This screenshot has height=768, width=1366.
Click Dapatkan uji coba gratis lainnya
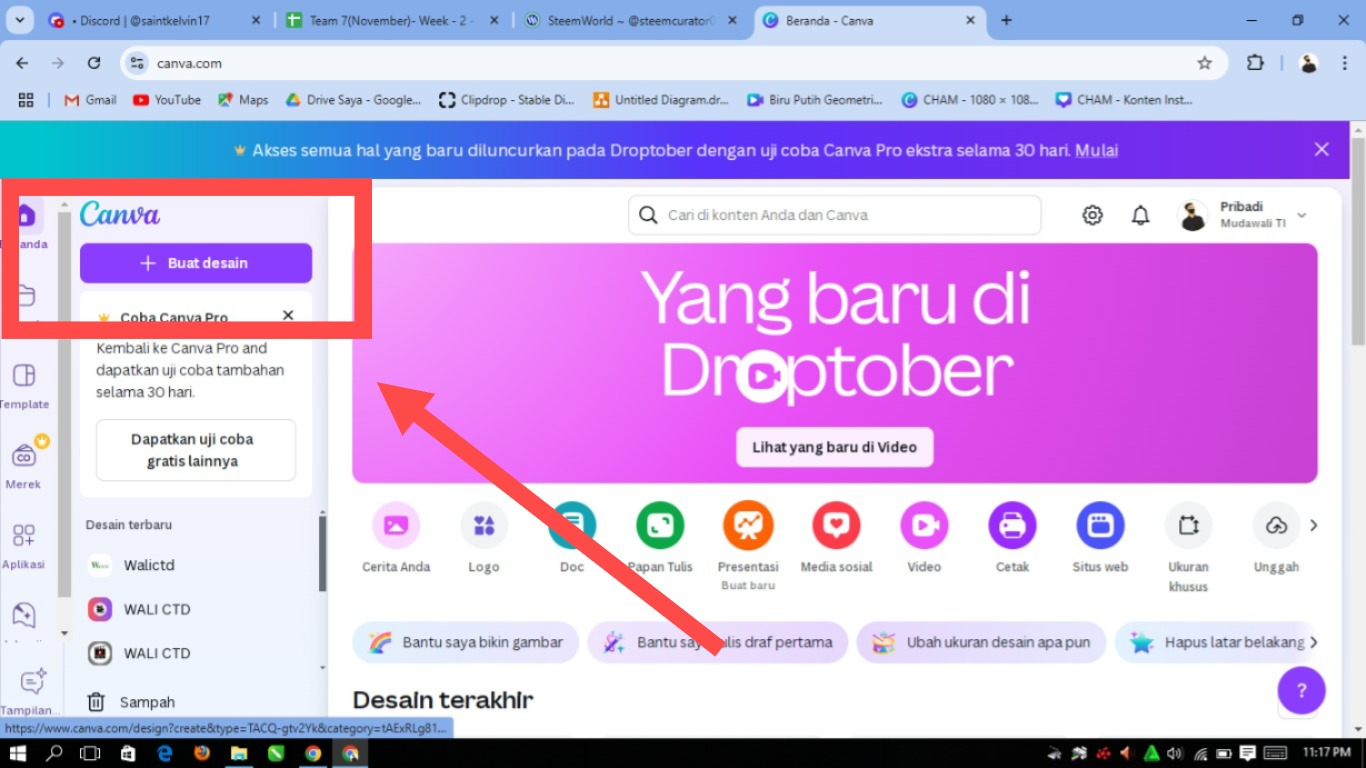196,450
